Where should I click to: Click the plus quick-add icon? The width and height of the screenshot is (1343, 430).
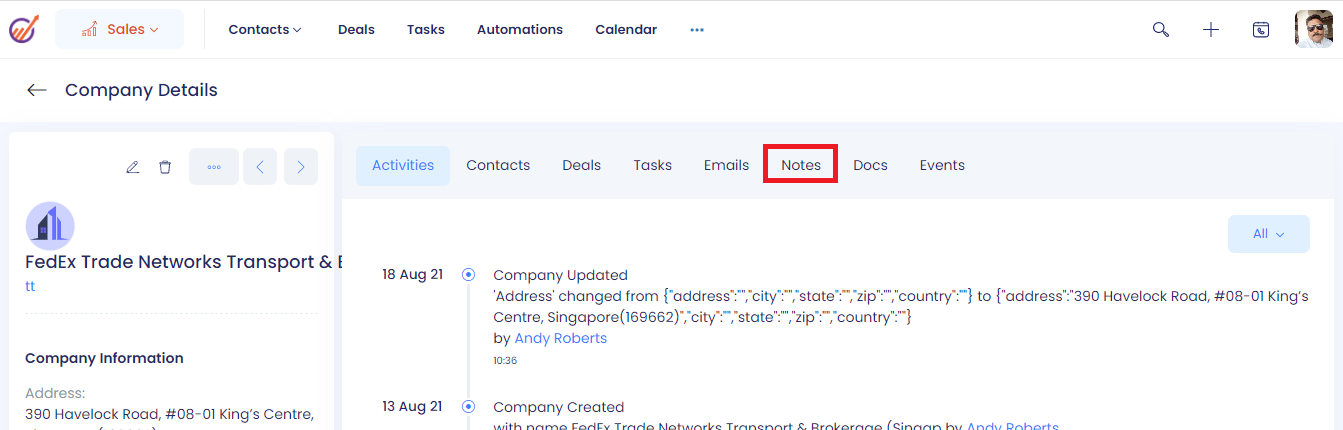1211,29
